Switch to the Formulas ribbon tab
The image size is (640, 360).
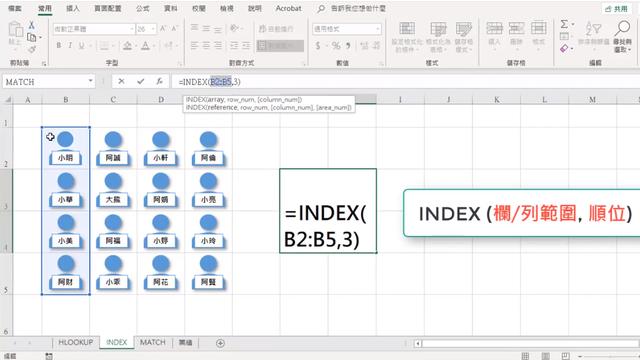click(142, 8)
